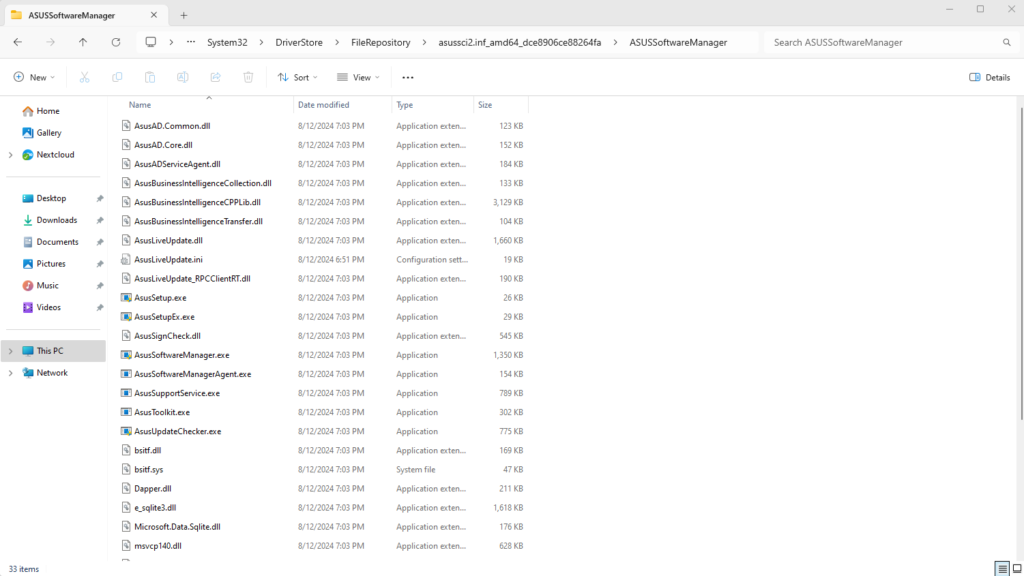Screen dimensions: 1024x576
Task: Click the Delete trash icon
Action: [248, 77]
